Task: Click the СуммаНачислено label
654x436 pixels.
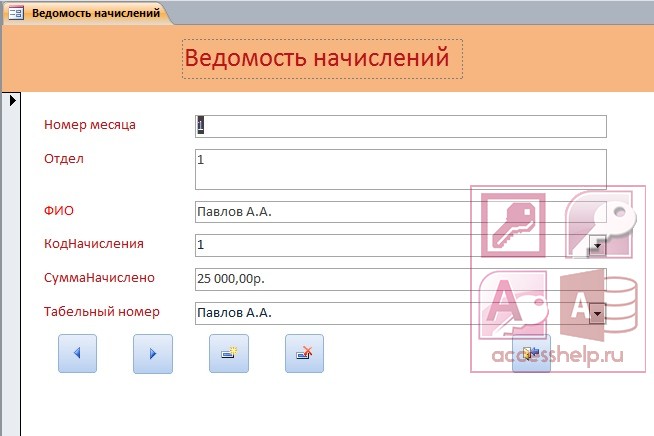Action: (99, 277)
